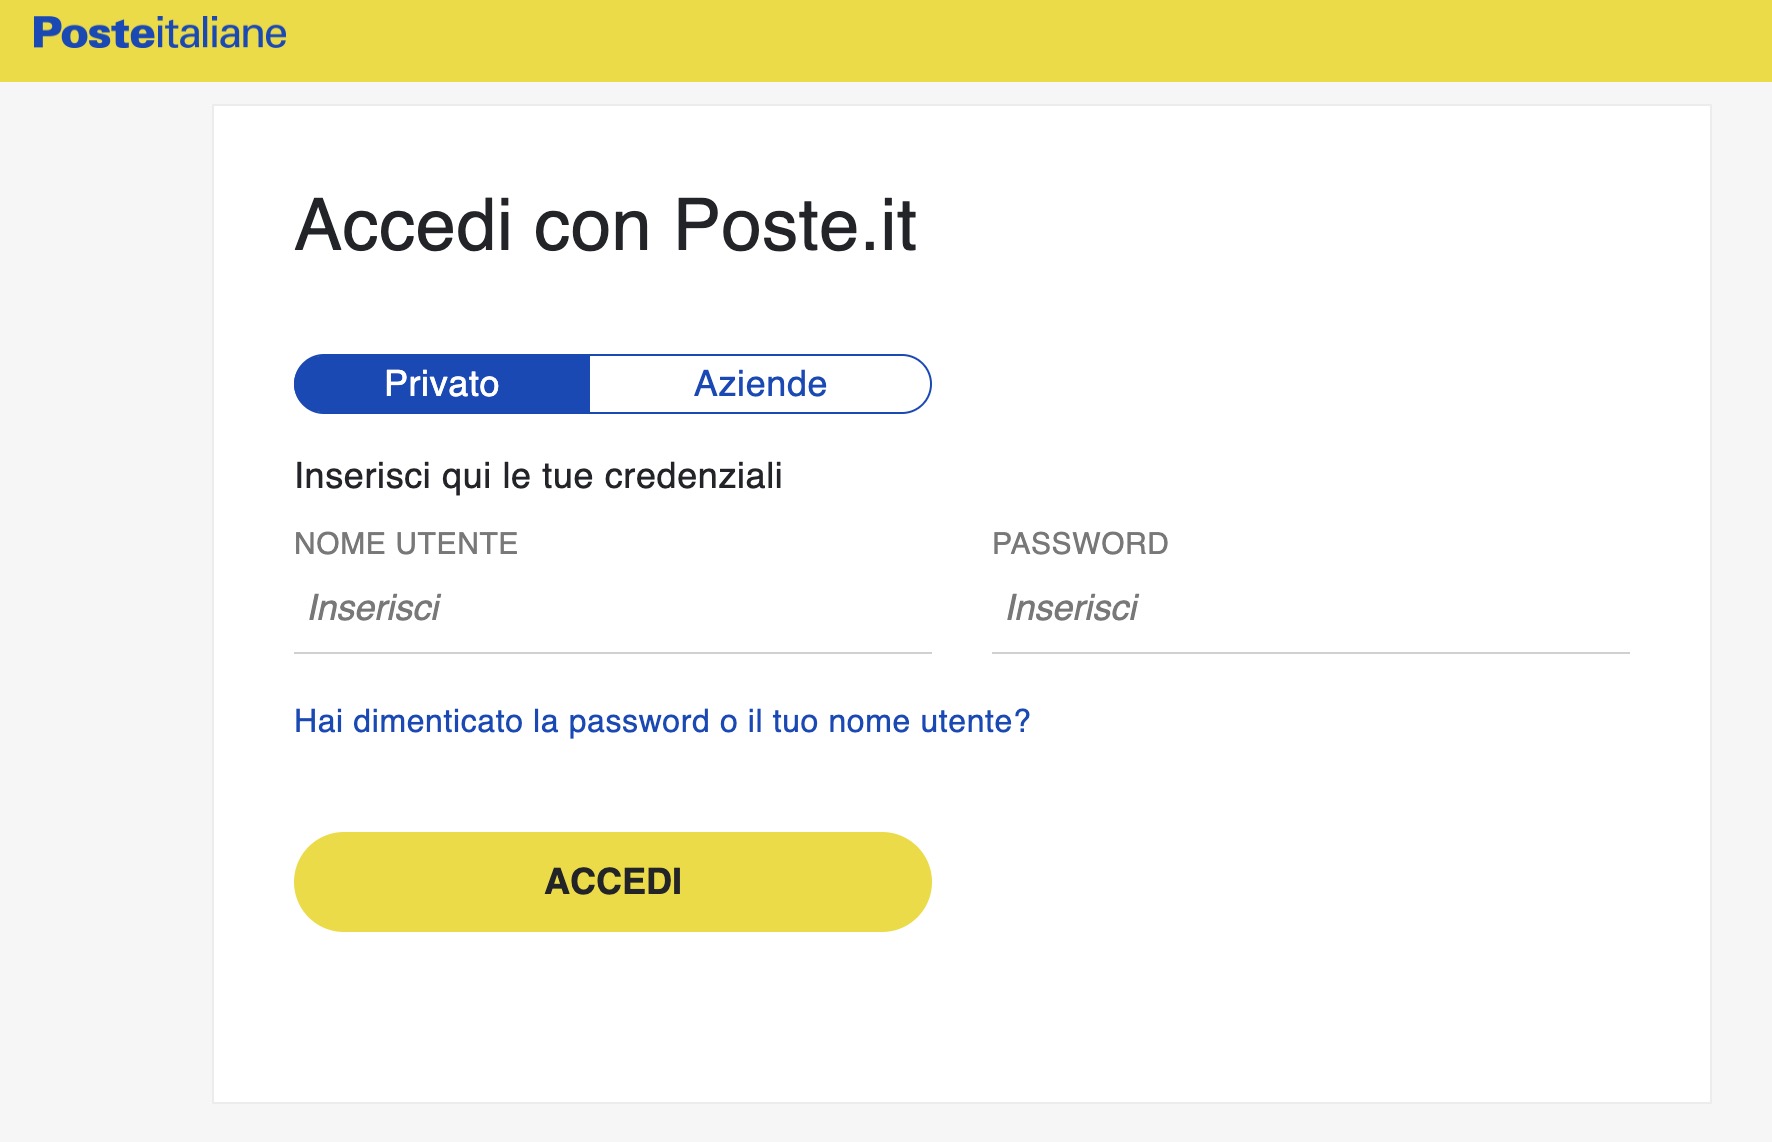This screenshot has width=1772, height=1142.
Task: Click the NOME UTENTE field label
Action: 406,544
